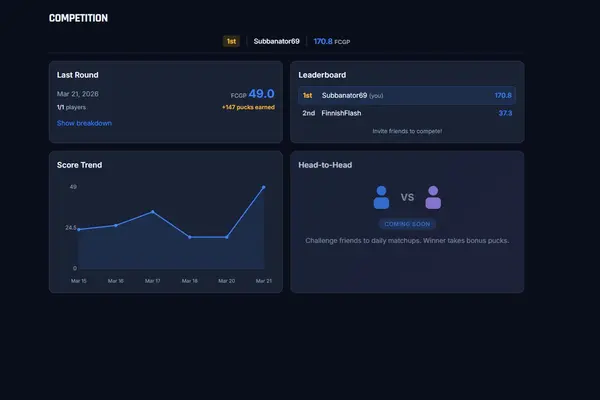Click the purple opponent avatar icon
This screenshot has width=600, height=400.
pos(433,197)
